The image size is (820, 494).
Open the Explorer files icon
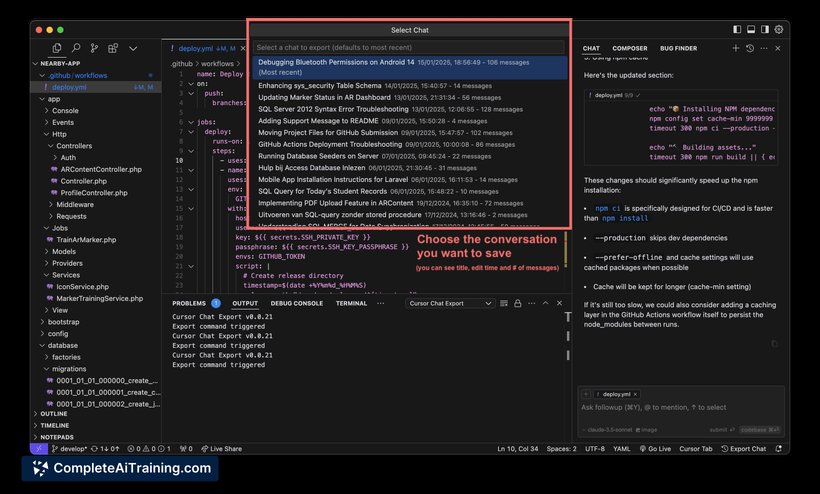tap(56, 48)
